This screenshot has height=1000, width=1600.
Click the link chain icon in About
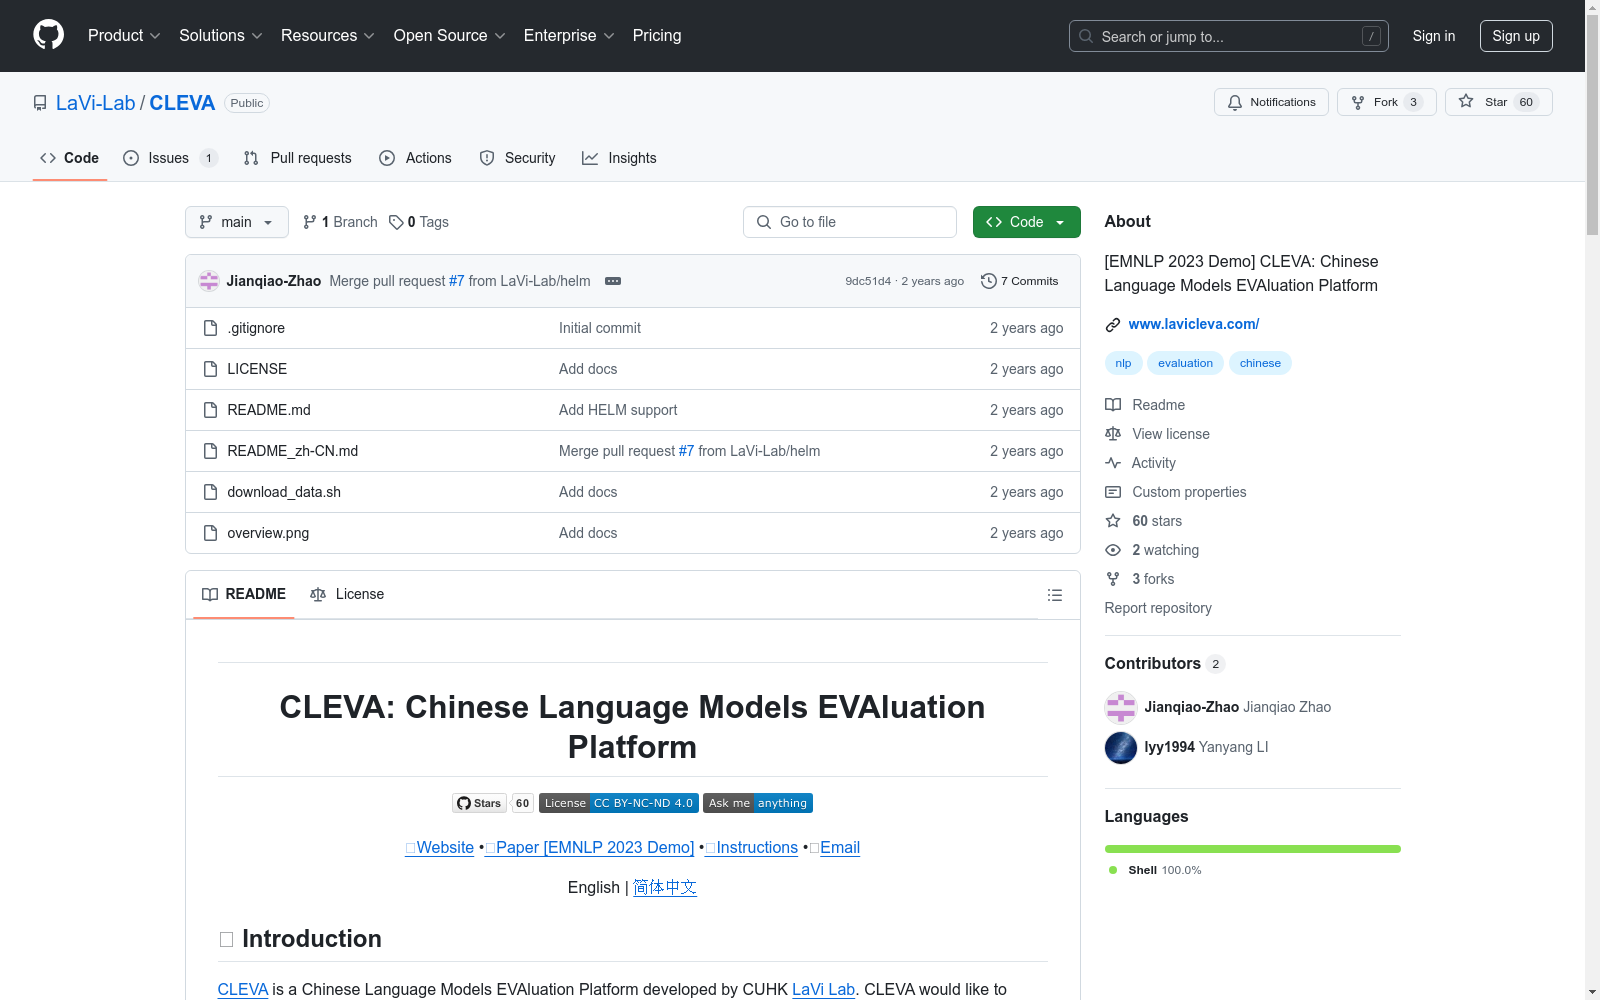coord(1113,325)
